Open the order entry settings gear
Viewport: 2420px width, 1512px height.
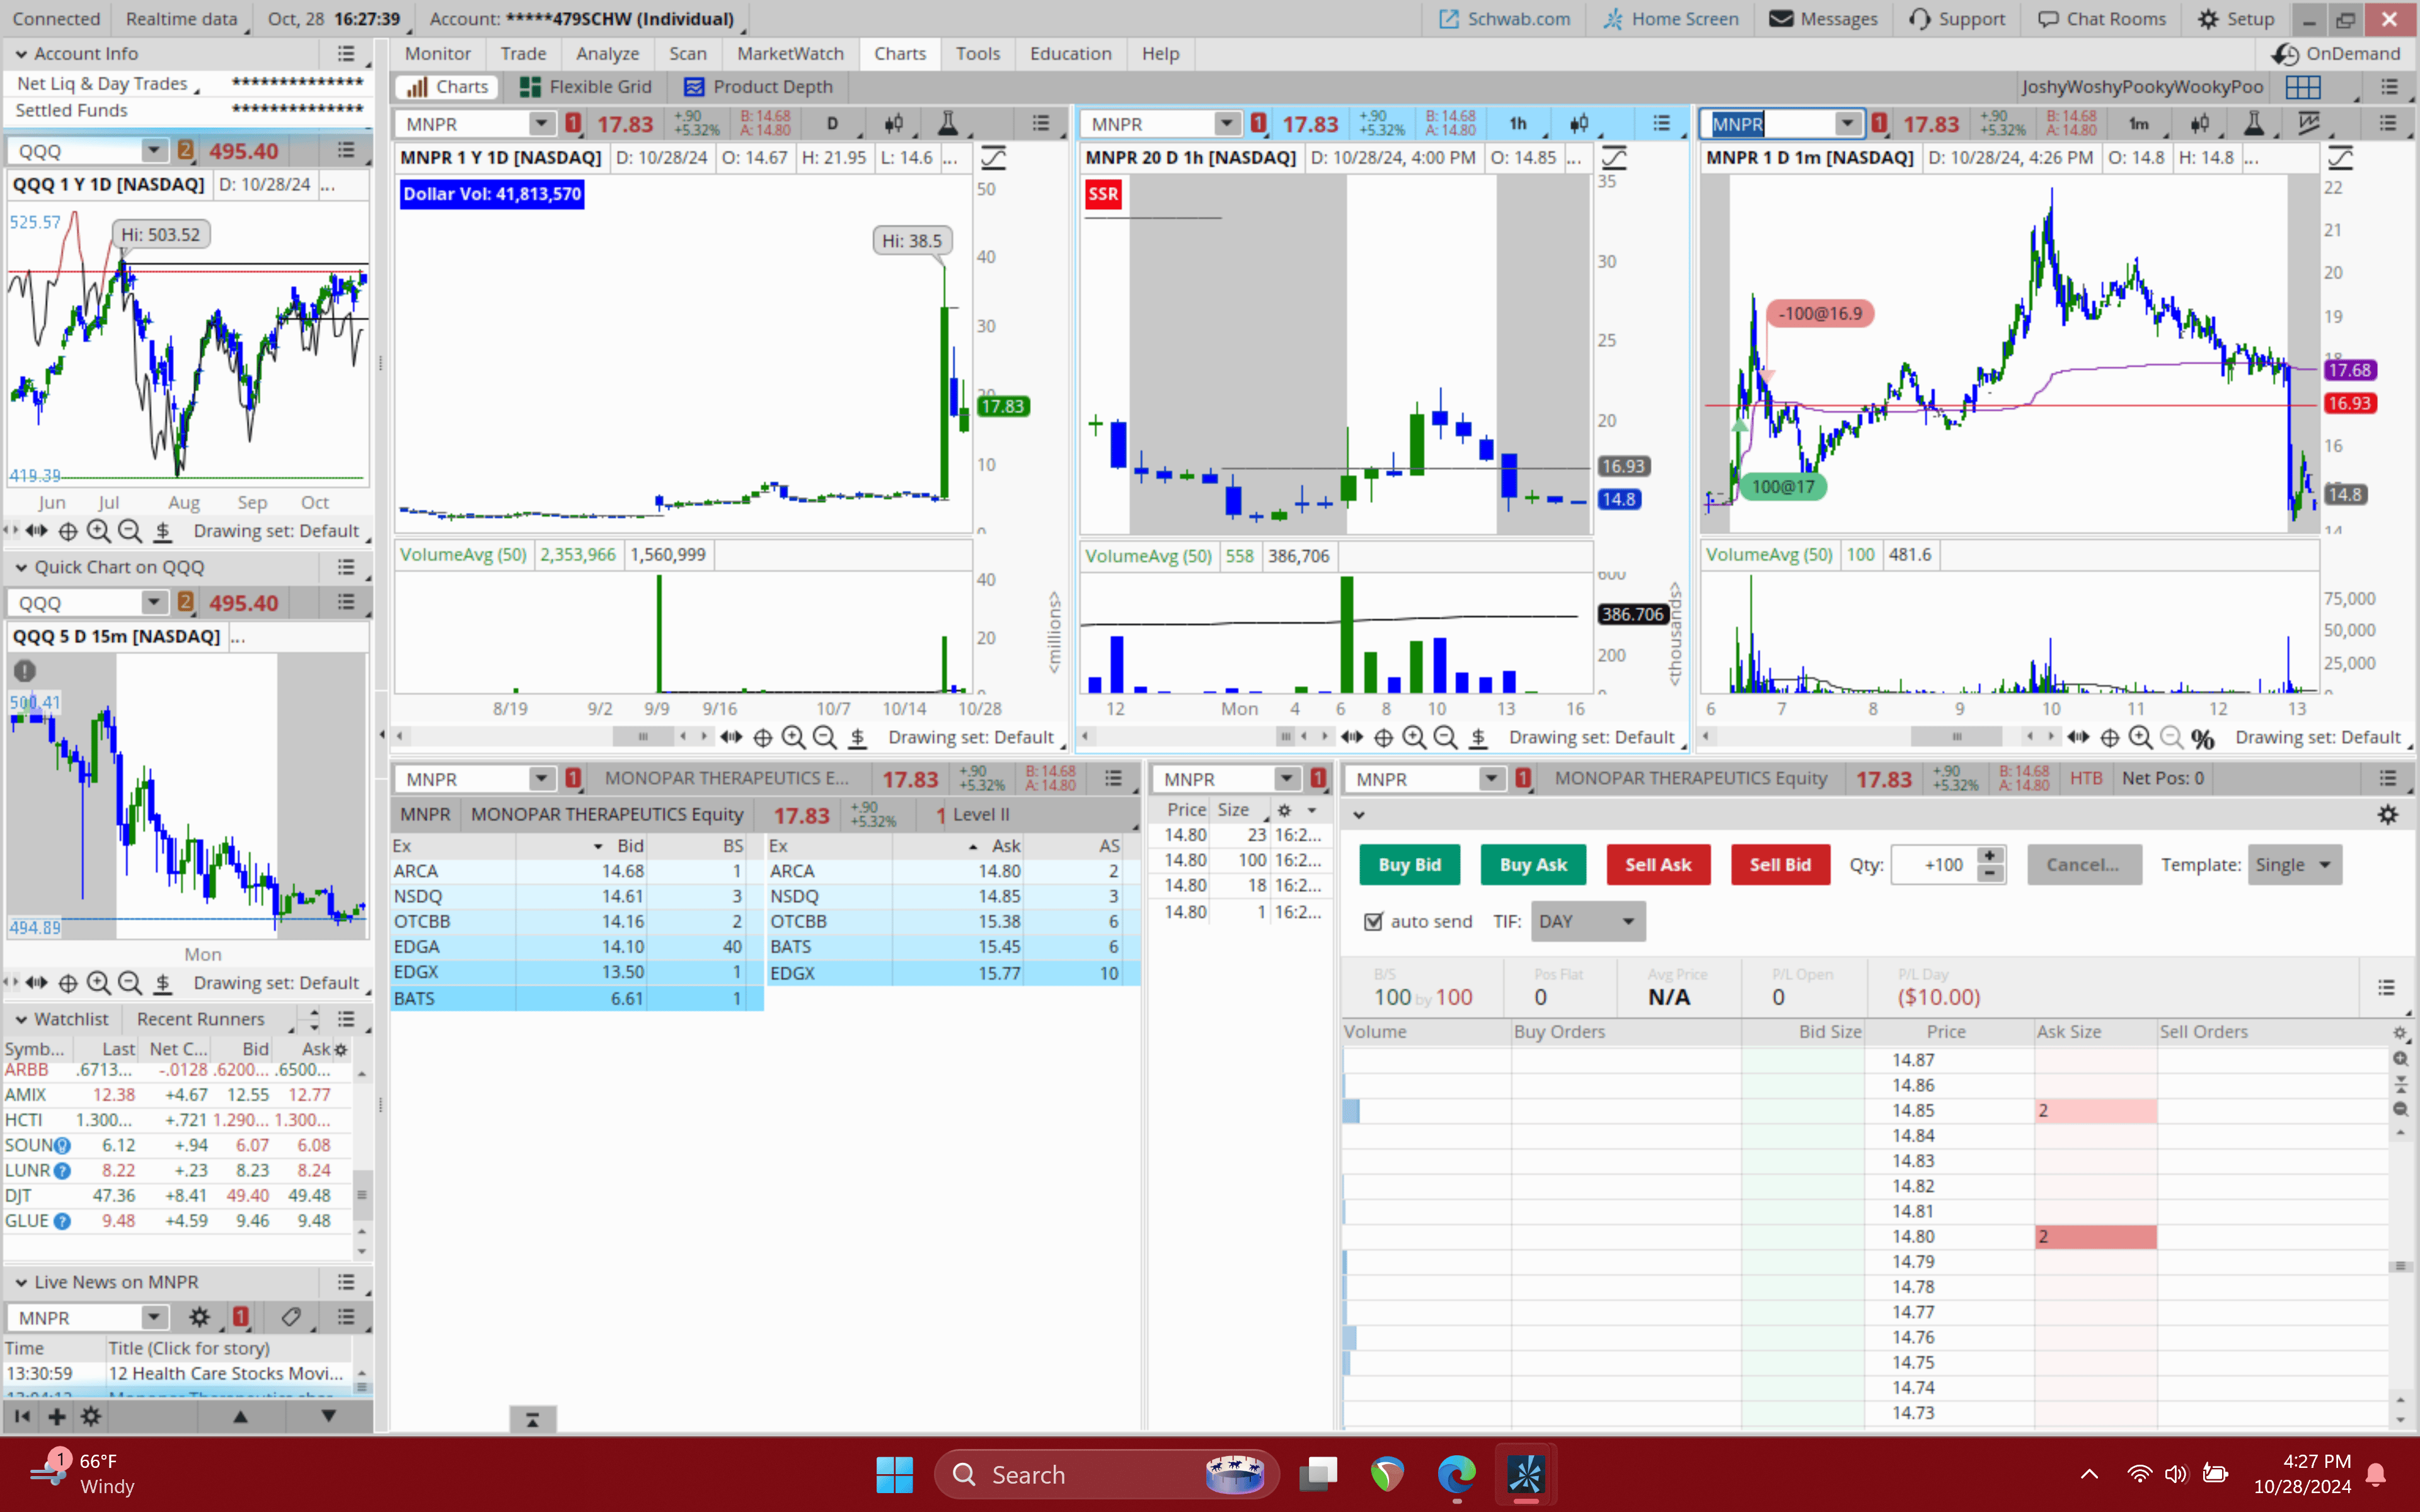pyautogui.click(x=2387, y=815)
